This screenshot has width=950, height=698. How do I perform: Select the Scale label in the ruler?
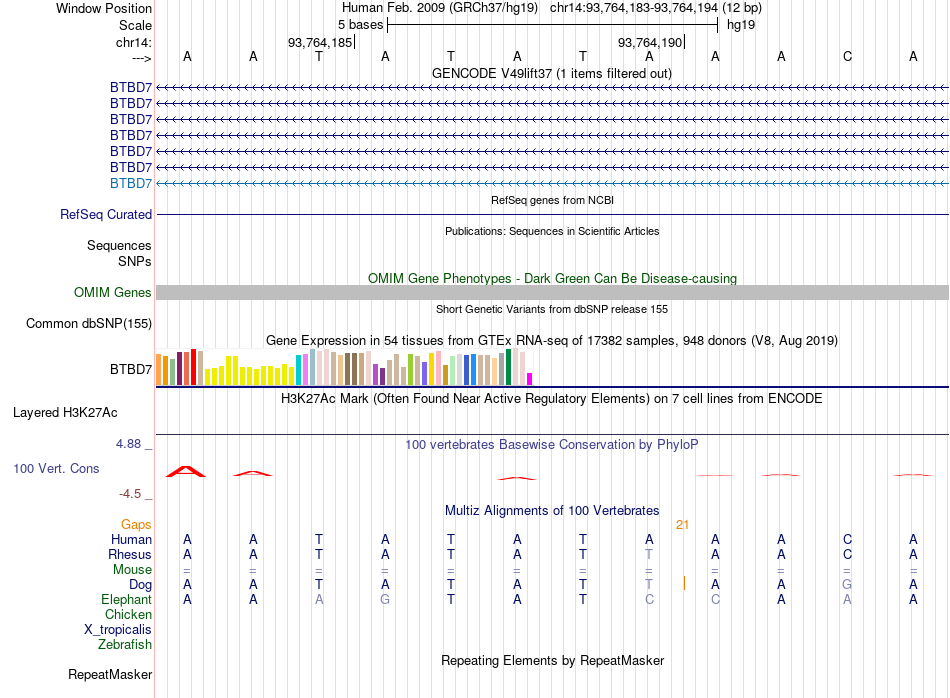[x=135, y=25]
